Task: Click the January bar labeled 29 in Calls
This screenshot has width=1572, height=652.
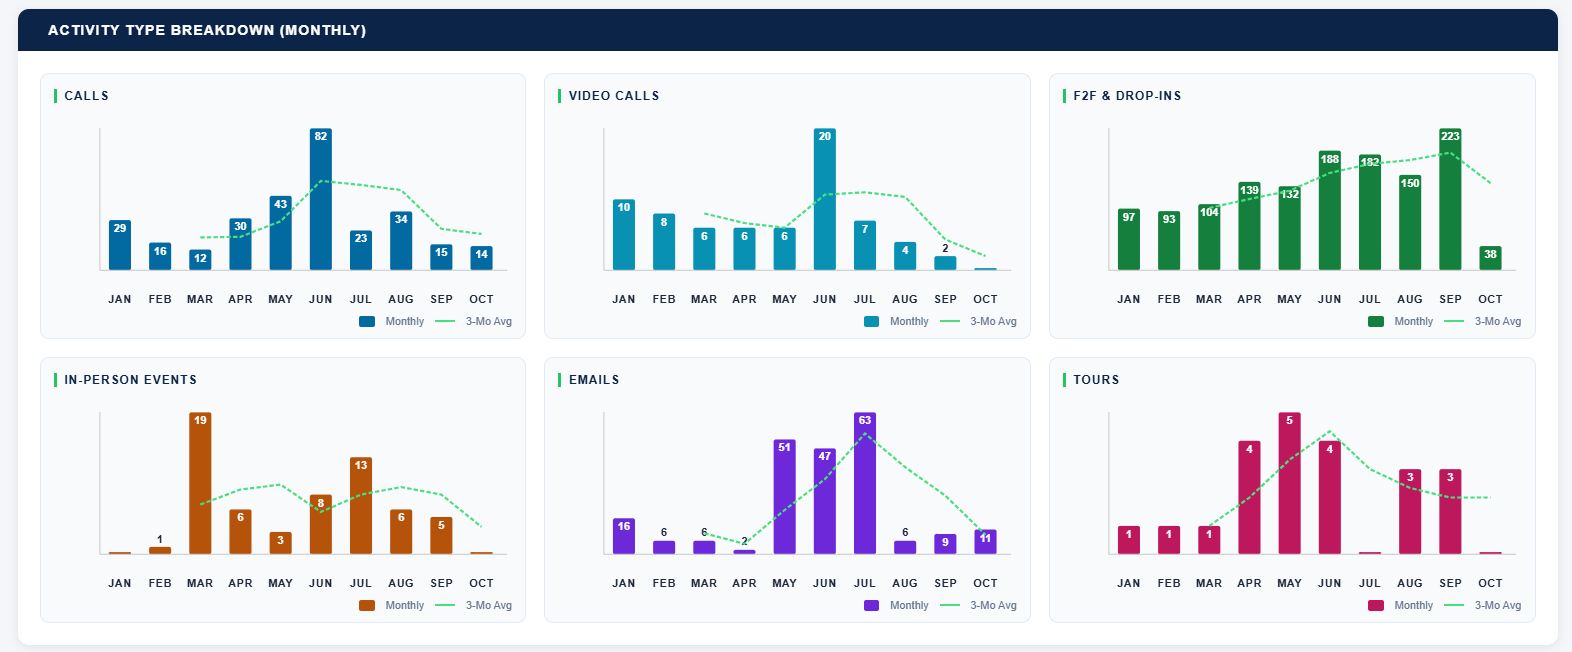Action: 120,245
